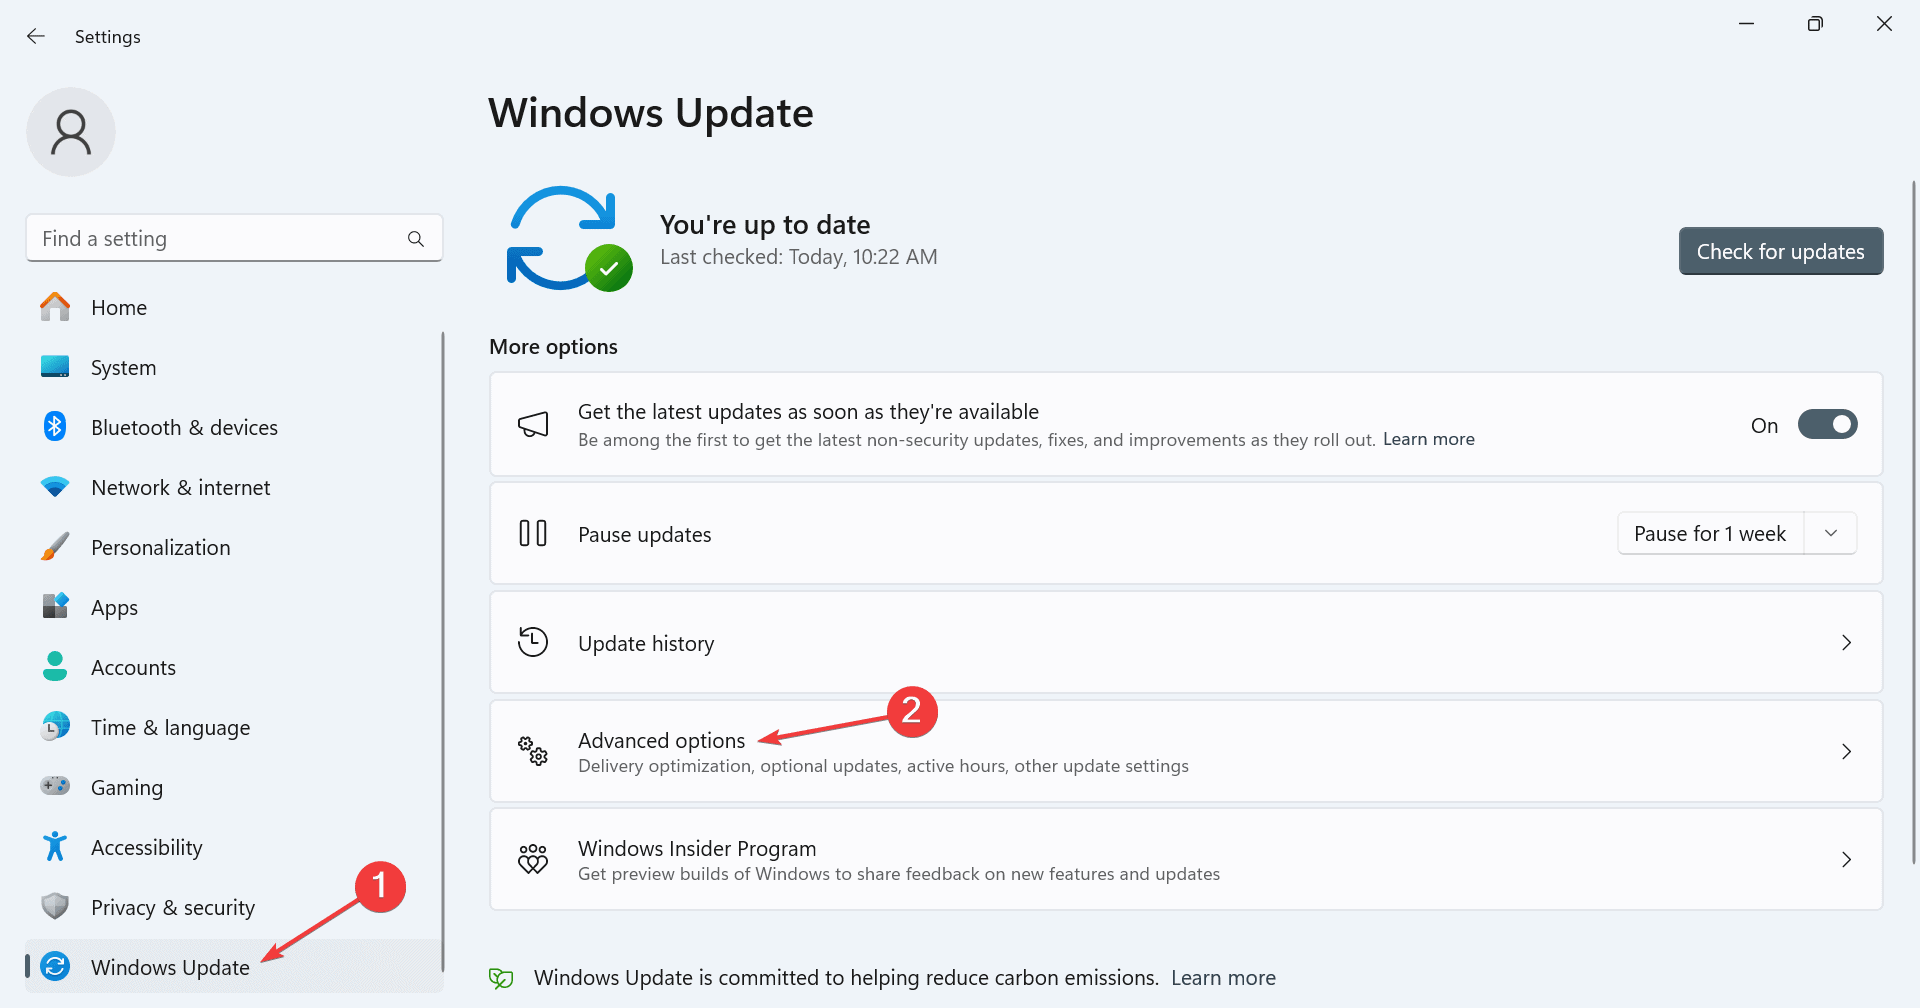Open the carbon emissions Learn more link
This screenshot has width=1920, height=1008.
[x=1222, y=977]
